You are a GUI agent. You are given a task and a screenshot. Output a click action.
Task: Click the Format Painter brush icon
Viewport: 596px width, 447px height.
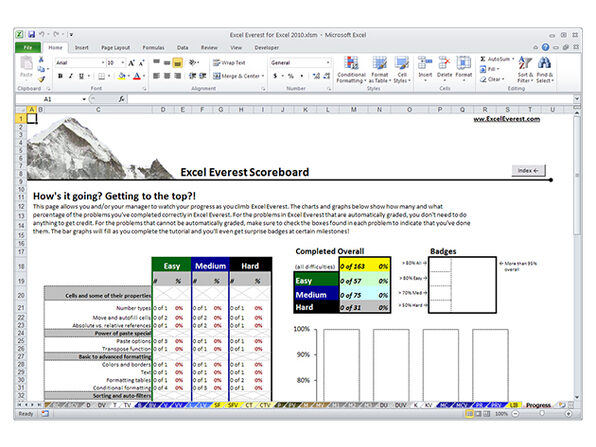41,79
